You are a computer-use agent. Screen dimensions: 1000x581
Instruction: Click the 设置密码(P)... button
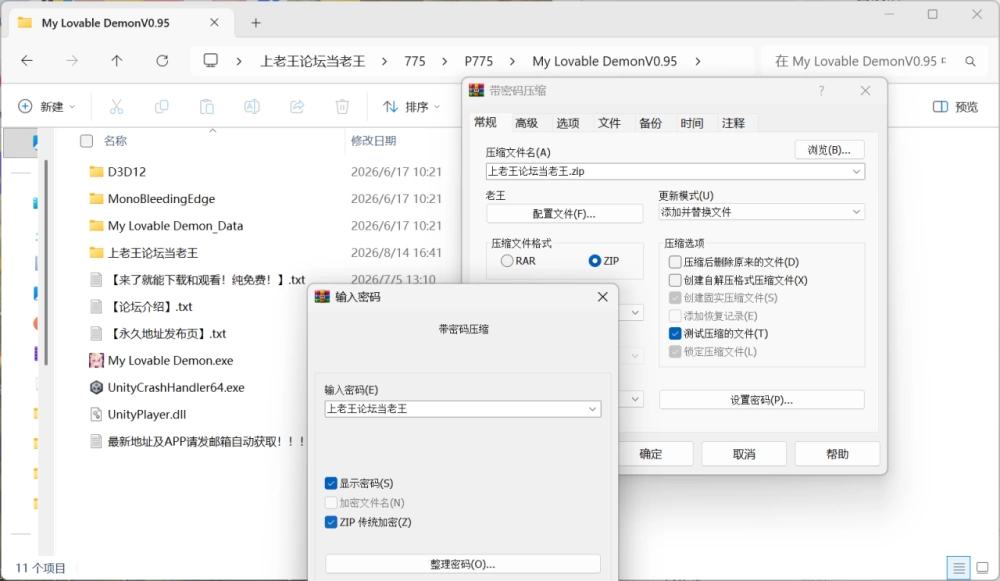pyautogui.click(x=761, y=400)
